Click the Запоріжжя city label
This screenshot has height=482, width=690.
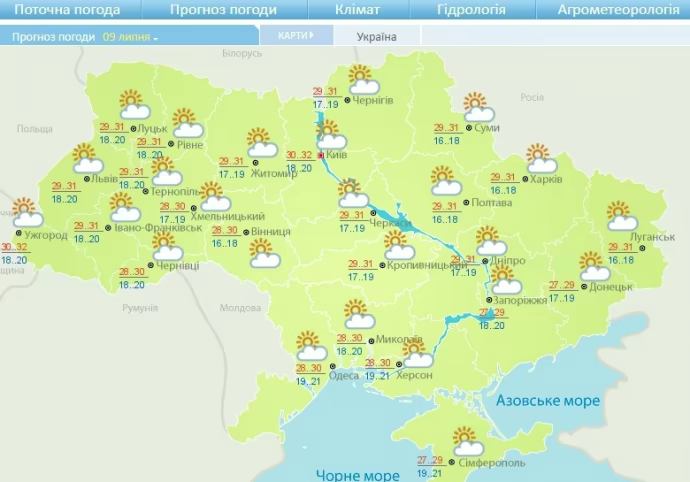[x=520, y=300]
